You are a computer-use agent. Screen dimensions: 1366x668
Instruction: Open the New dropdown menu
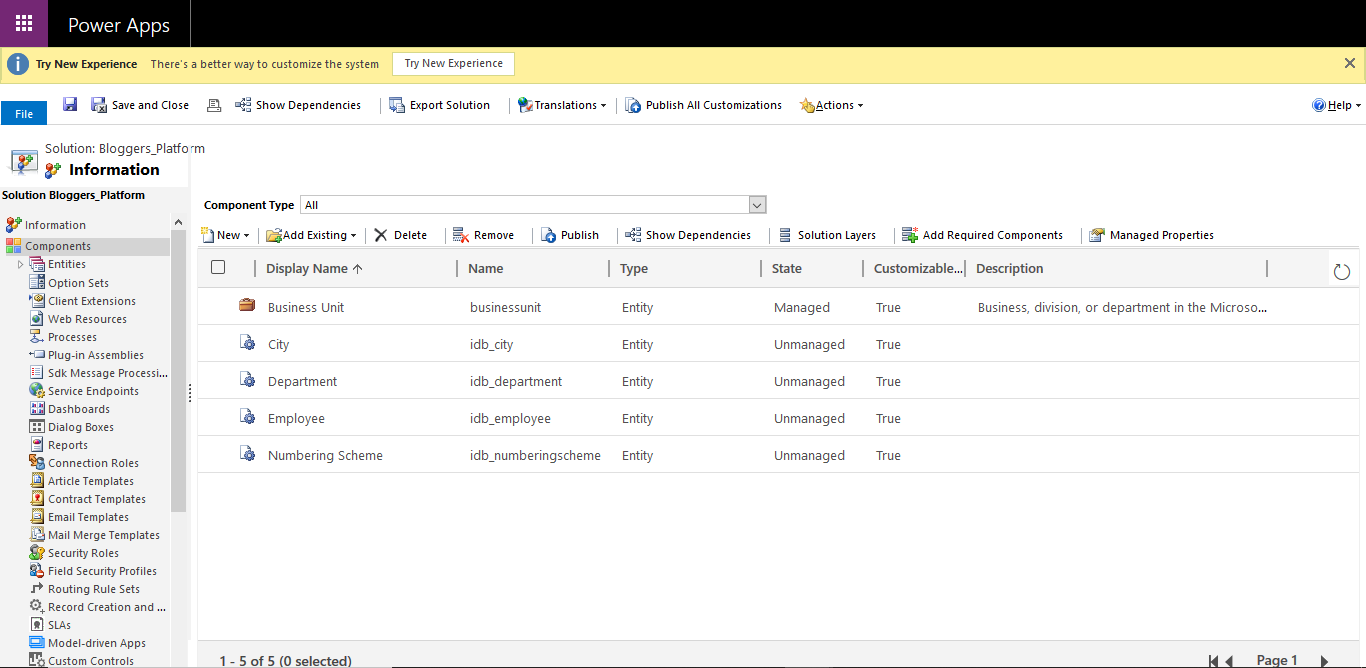[x=225, y=234]
